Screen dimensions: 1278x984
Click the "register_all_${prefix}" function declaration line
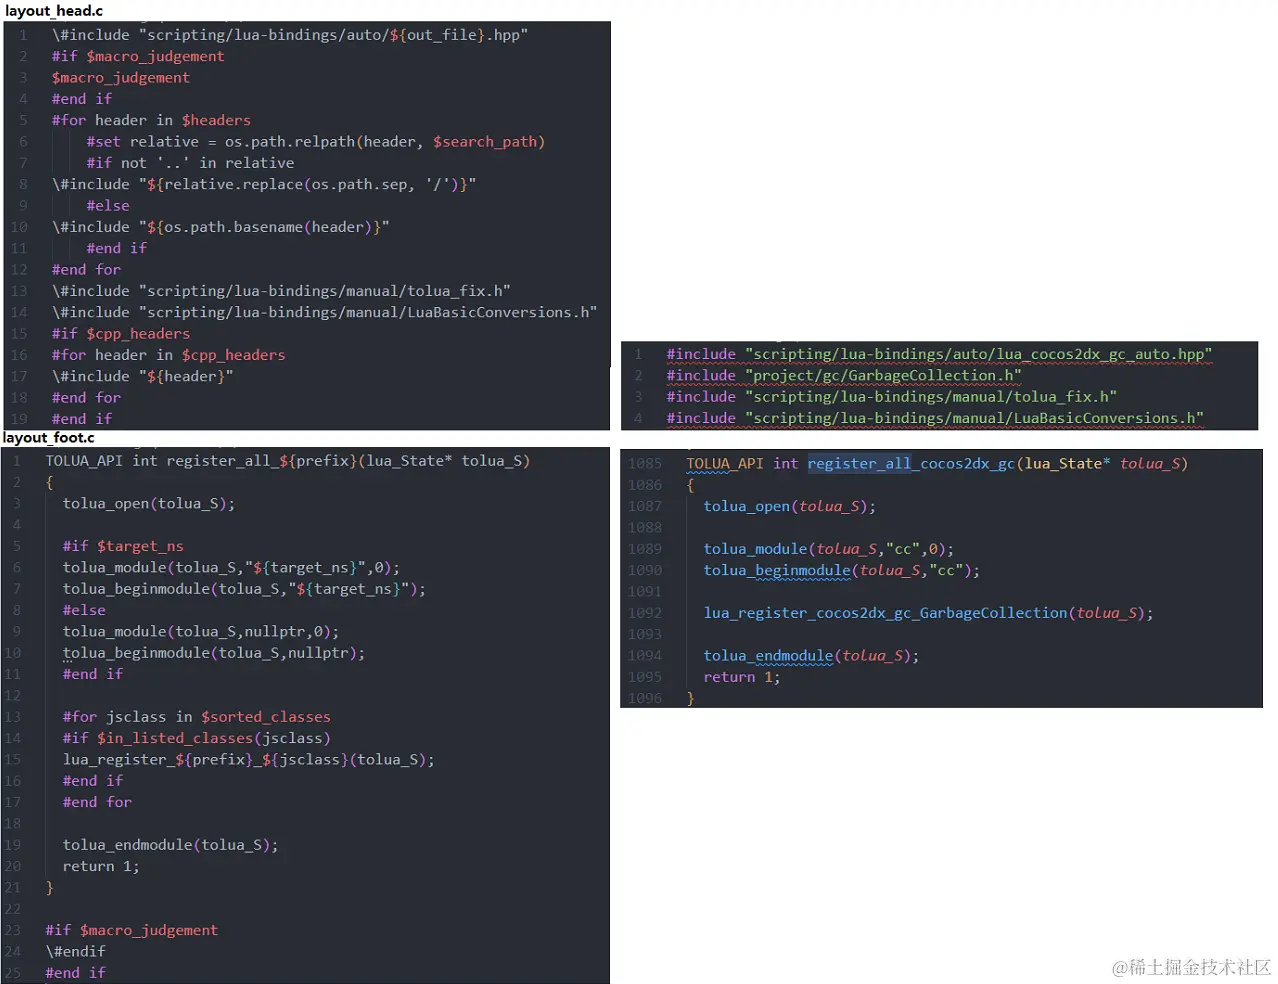(x=288, y=461)
